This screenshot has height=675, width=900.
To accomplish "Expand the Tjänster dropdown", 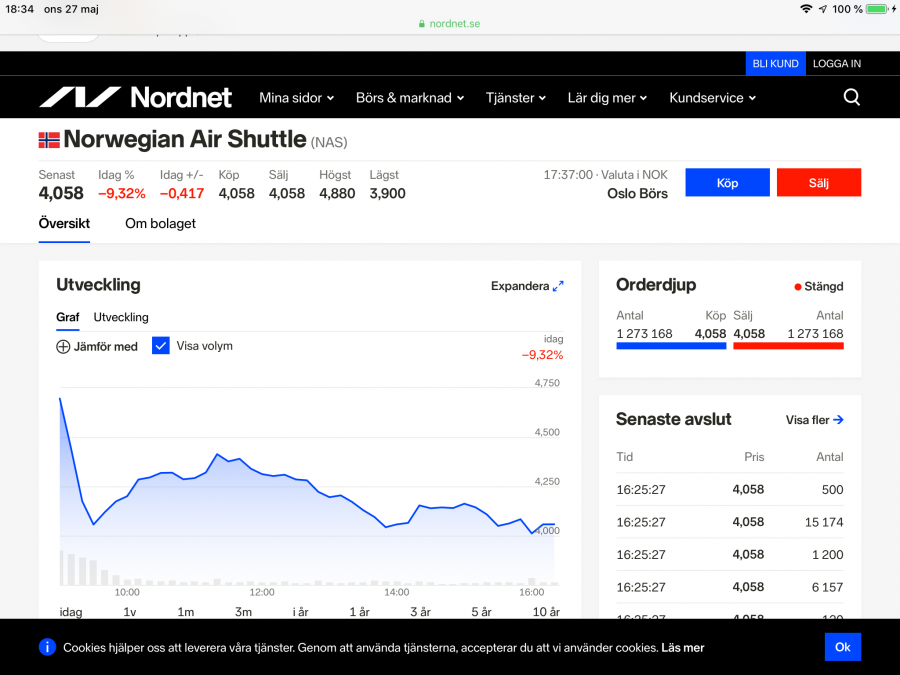I will click(516, 98).
